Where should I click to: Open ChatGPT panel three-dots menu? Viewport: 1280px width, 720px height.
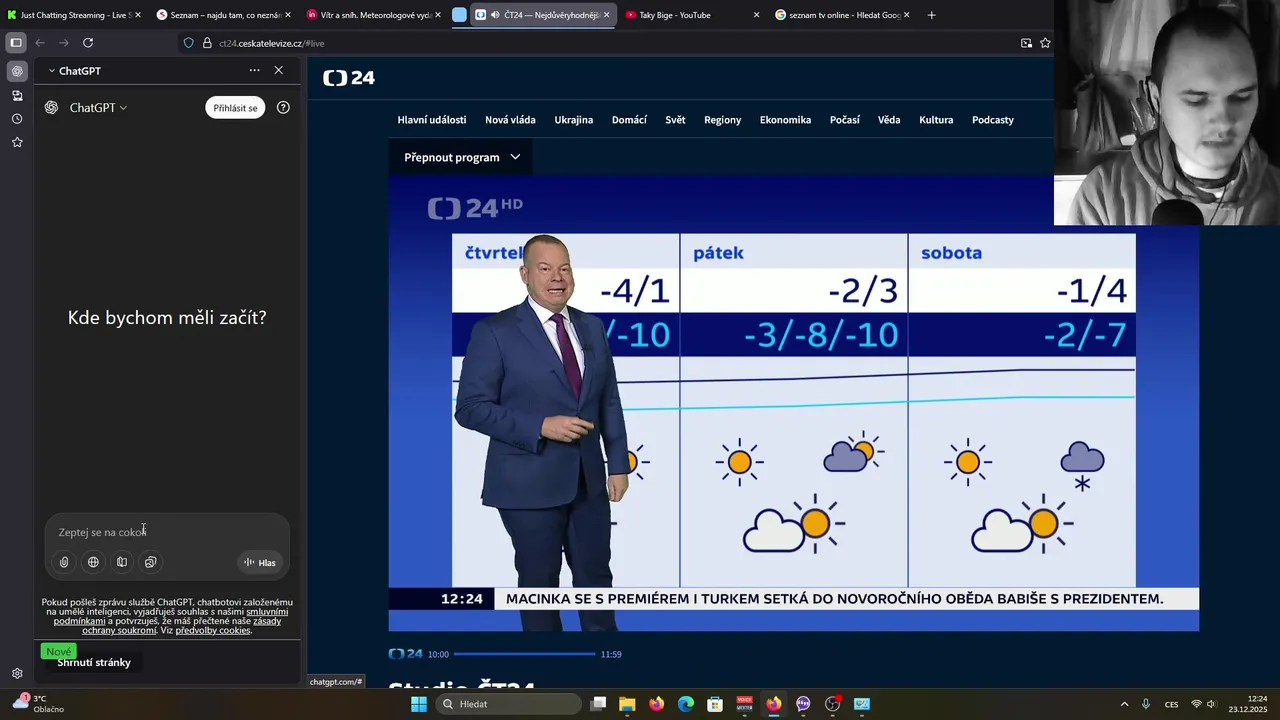click(x=254, y=70)
